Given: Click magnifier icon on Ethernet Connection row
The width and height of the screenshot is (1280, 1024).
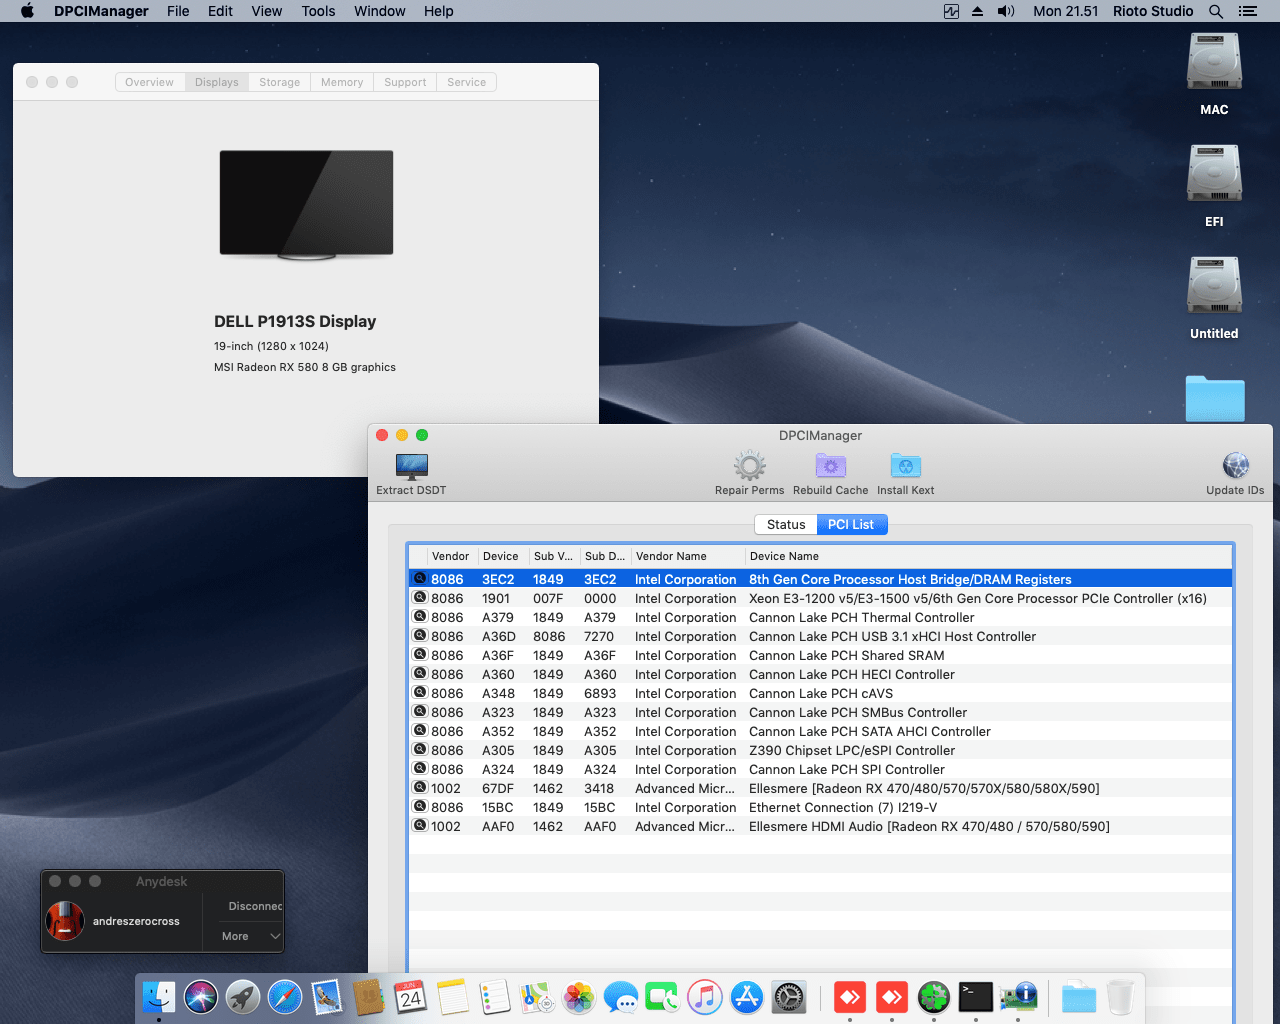Looking at the screenshot, I should pos(421,807).
